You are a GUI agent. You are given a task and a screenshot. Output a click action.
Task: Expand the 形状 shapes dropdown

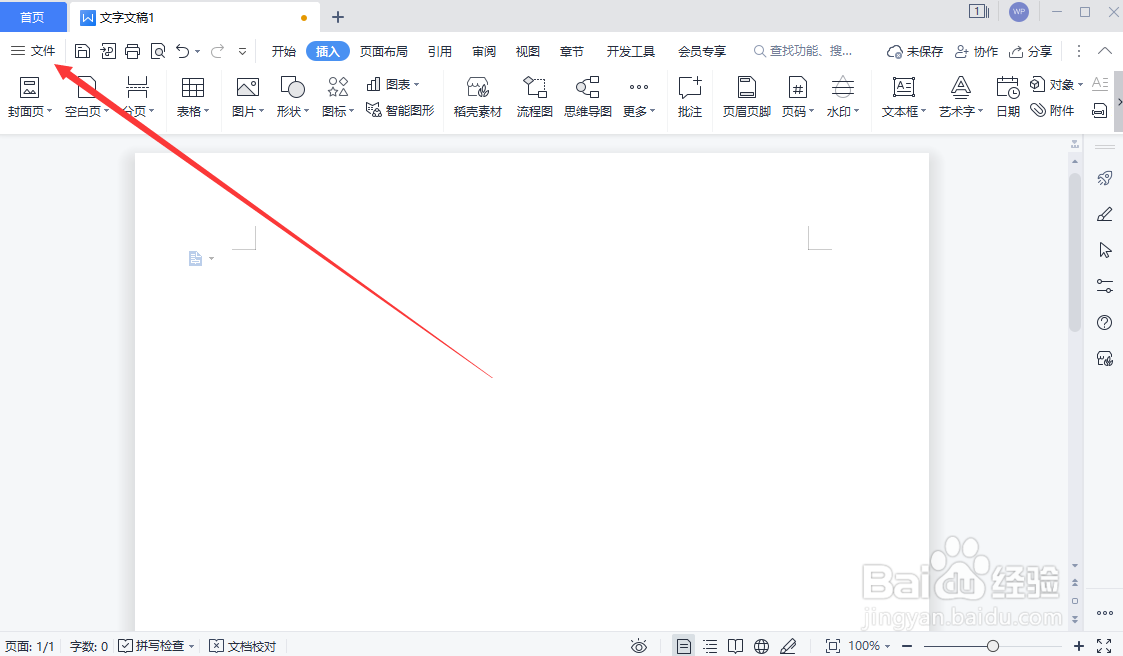coord(291,96)
